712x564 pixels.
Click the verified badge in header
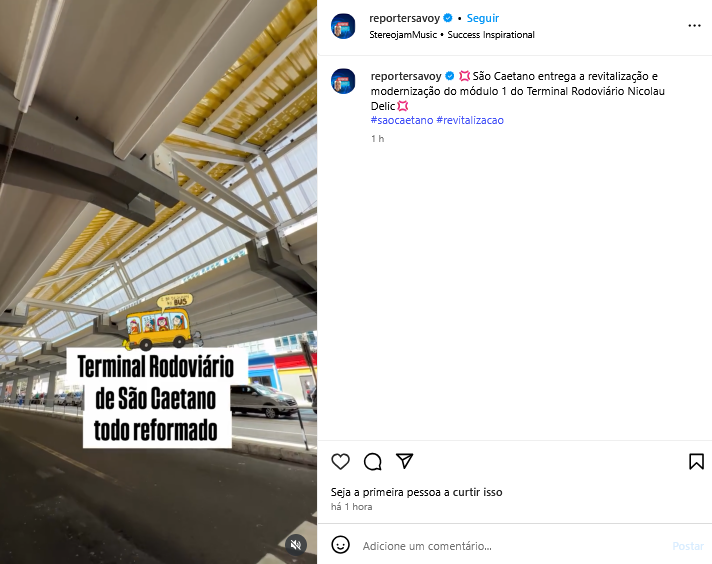[448, 18]
